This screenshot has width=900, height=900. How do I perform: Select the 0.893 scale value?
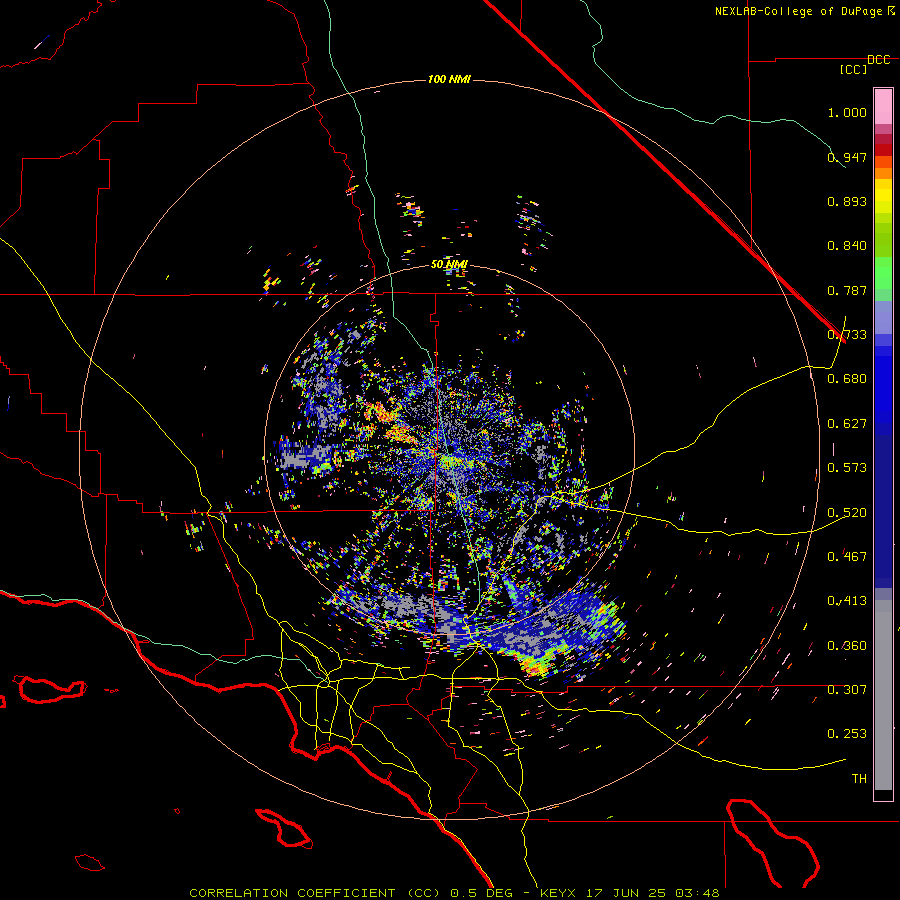coord(847,201)
